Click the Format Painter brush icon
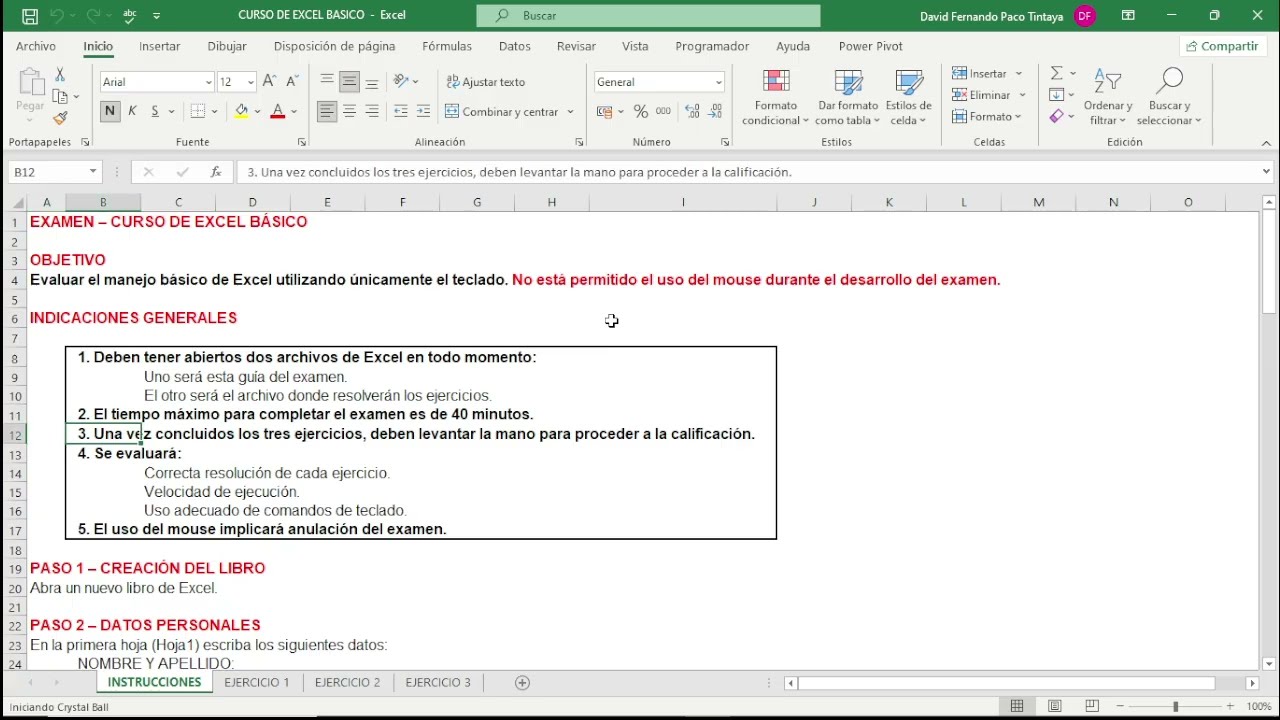 (60, 118)
